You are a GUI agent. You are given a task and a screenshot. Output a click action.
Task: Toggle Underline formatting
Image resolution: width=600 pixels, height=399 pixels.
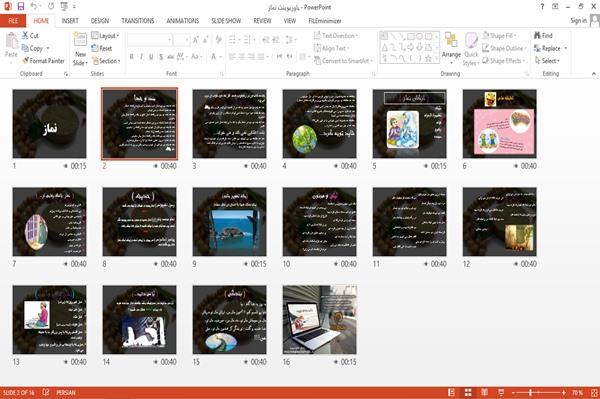(151, 57)
